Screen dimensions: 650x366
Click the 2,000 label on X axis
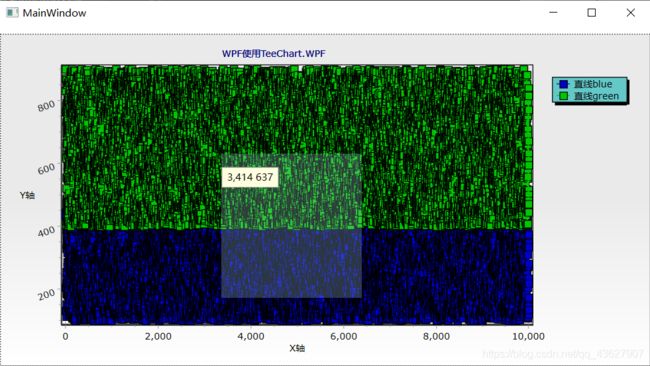[158, 336]
